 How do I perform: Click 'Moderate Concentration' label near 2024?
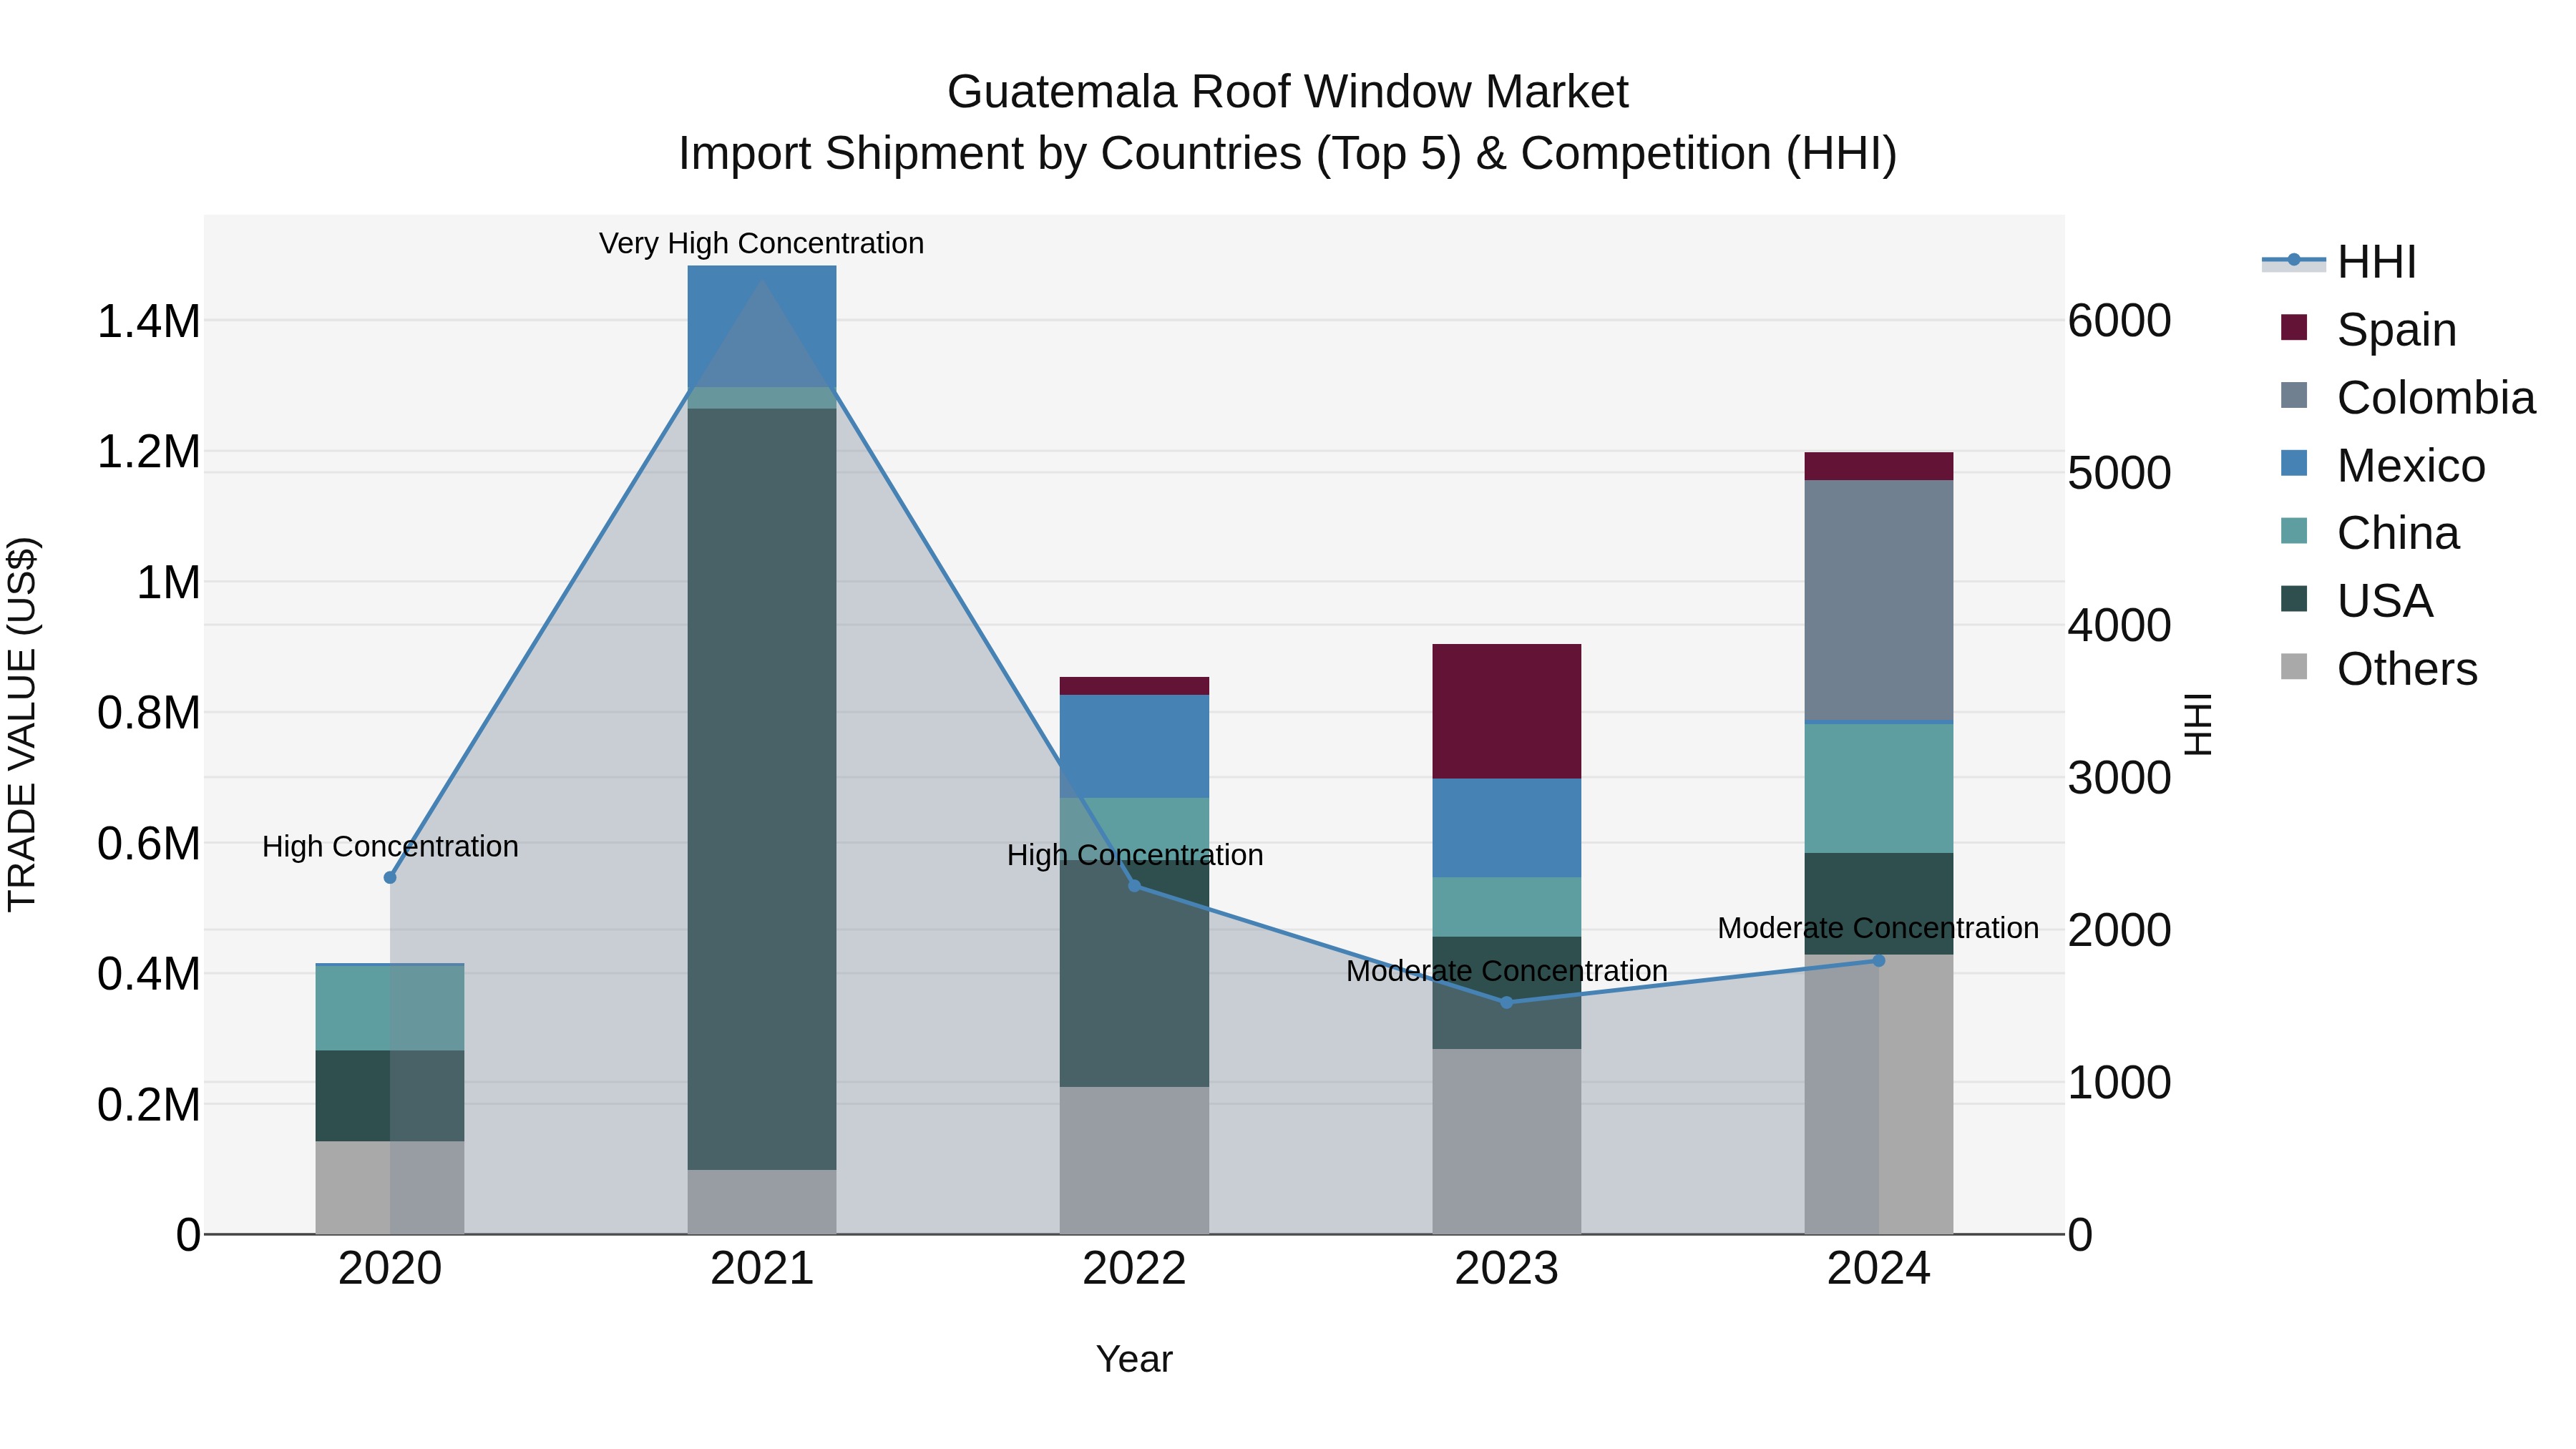coord(1878,929)
